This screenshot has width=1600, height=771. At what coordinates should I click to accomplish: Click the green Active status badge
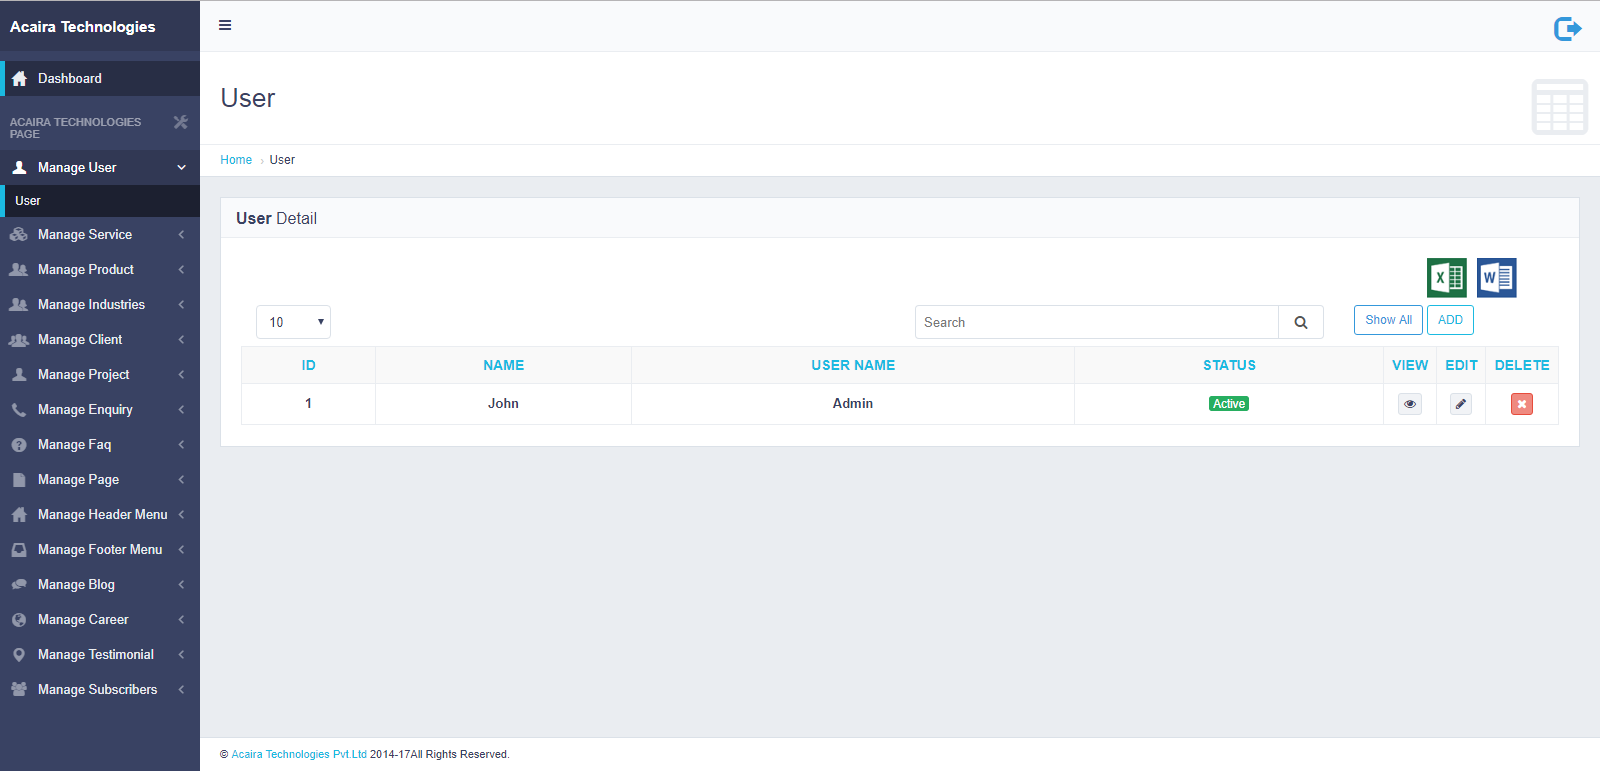tap(1228, 404)
